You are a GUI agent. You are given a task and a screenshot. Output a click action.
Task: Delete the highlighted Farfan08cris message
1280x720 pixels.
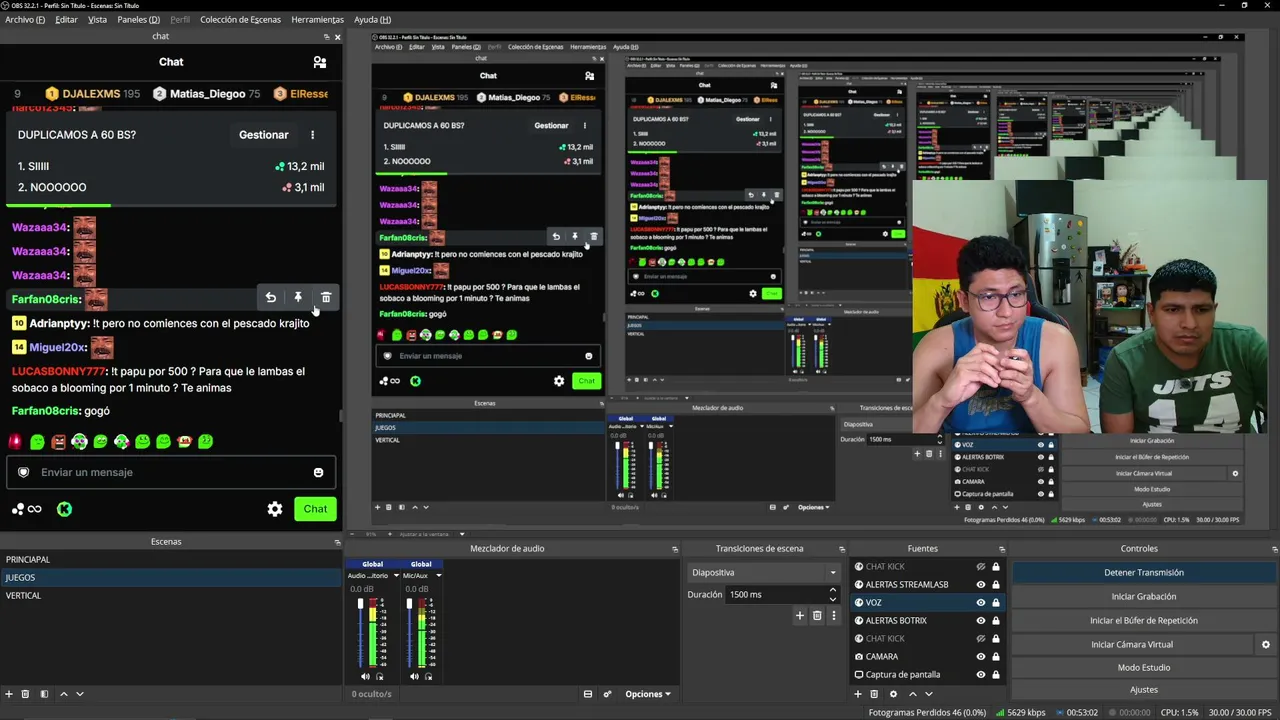(326, 297)
